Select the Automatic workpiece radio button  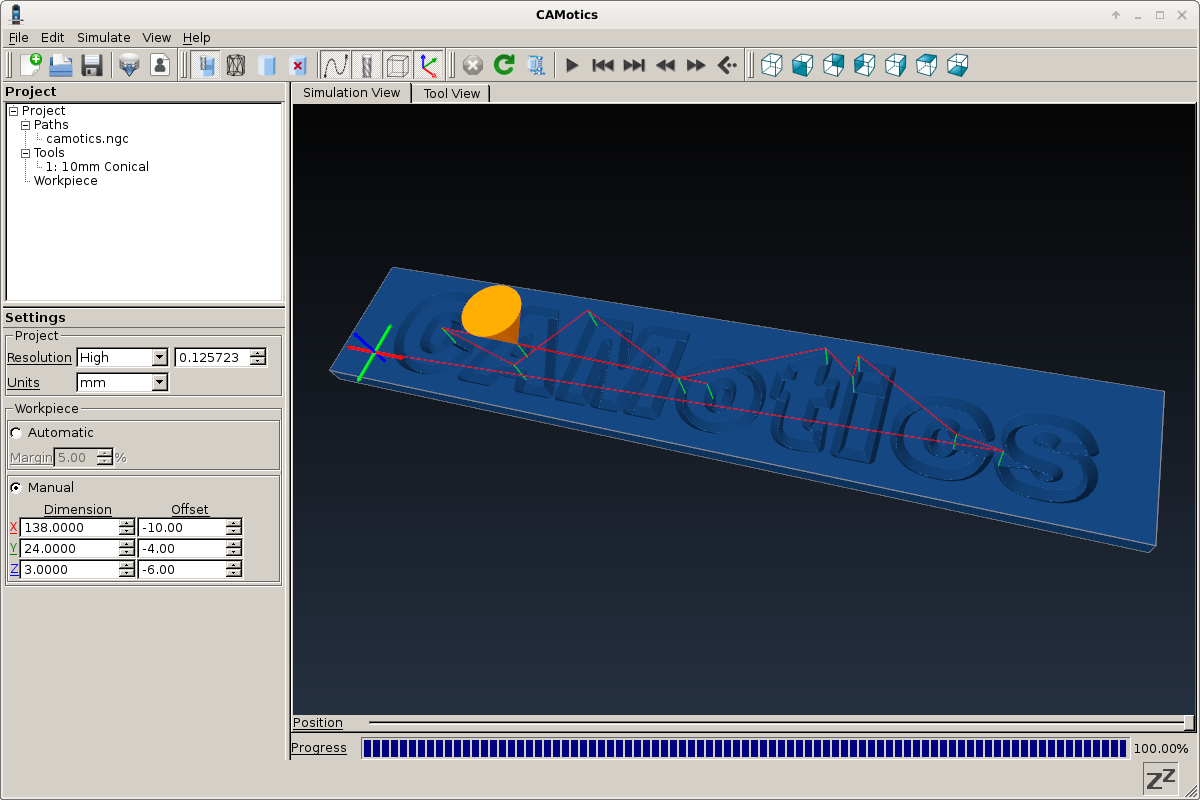coord(16,433)
